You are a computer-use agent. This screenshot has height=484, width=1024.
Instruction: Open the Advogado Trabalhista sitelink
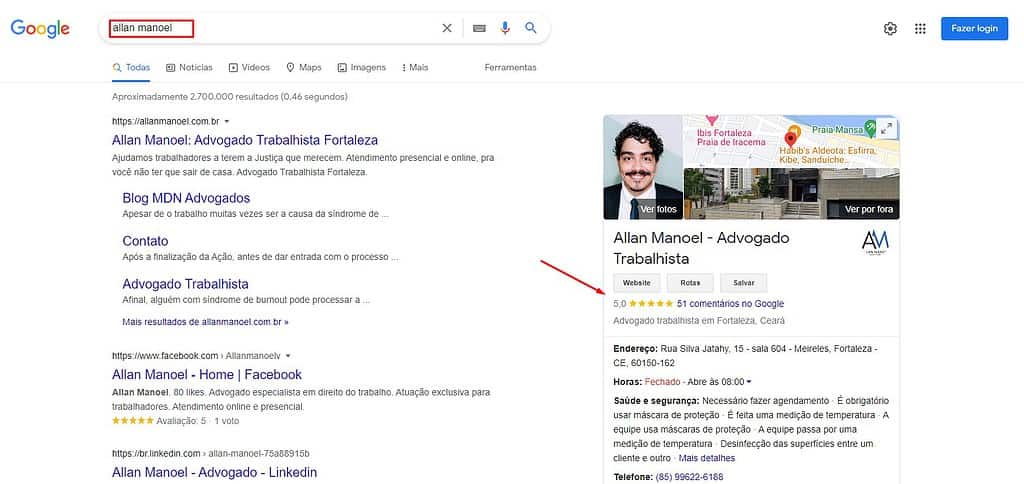pos(185,284)
